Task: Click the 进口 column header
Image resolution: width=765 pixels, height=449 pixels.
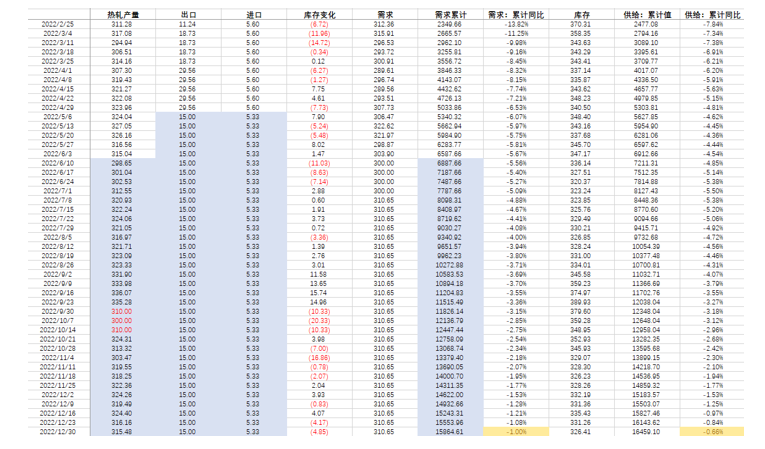Action: [x=254, y=15]
